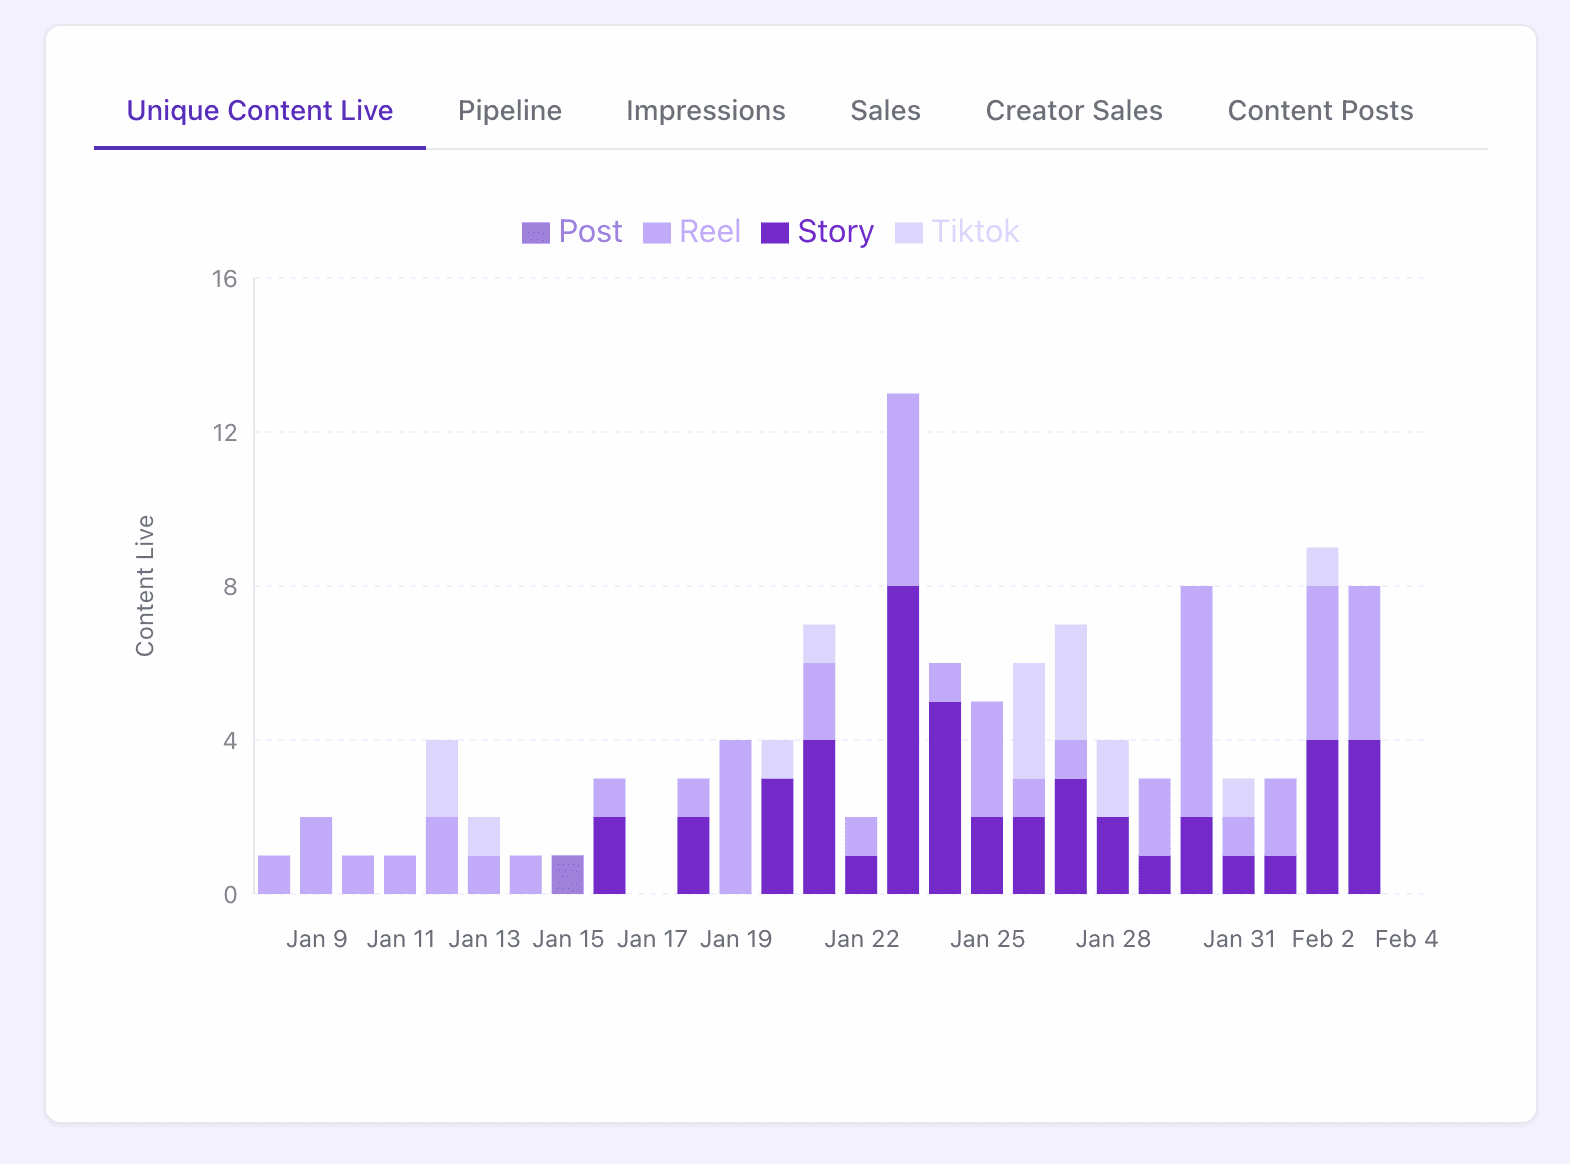Toggle the Post series color swatch

coord(536,233)
